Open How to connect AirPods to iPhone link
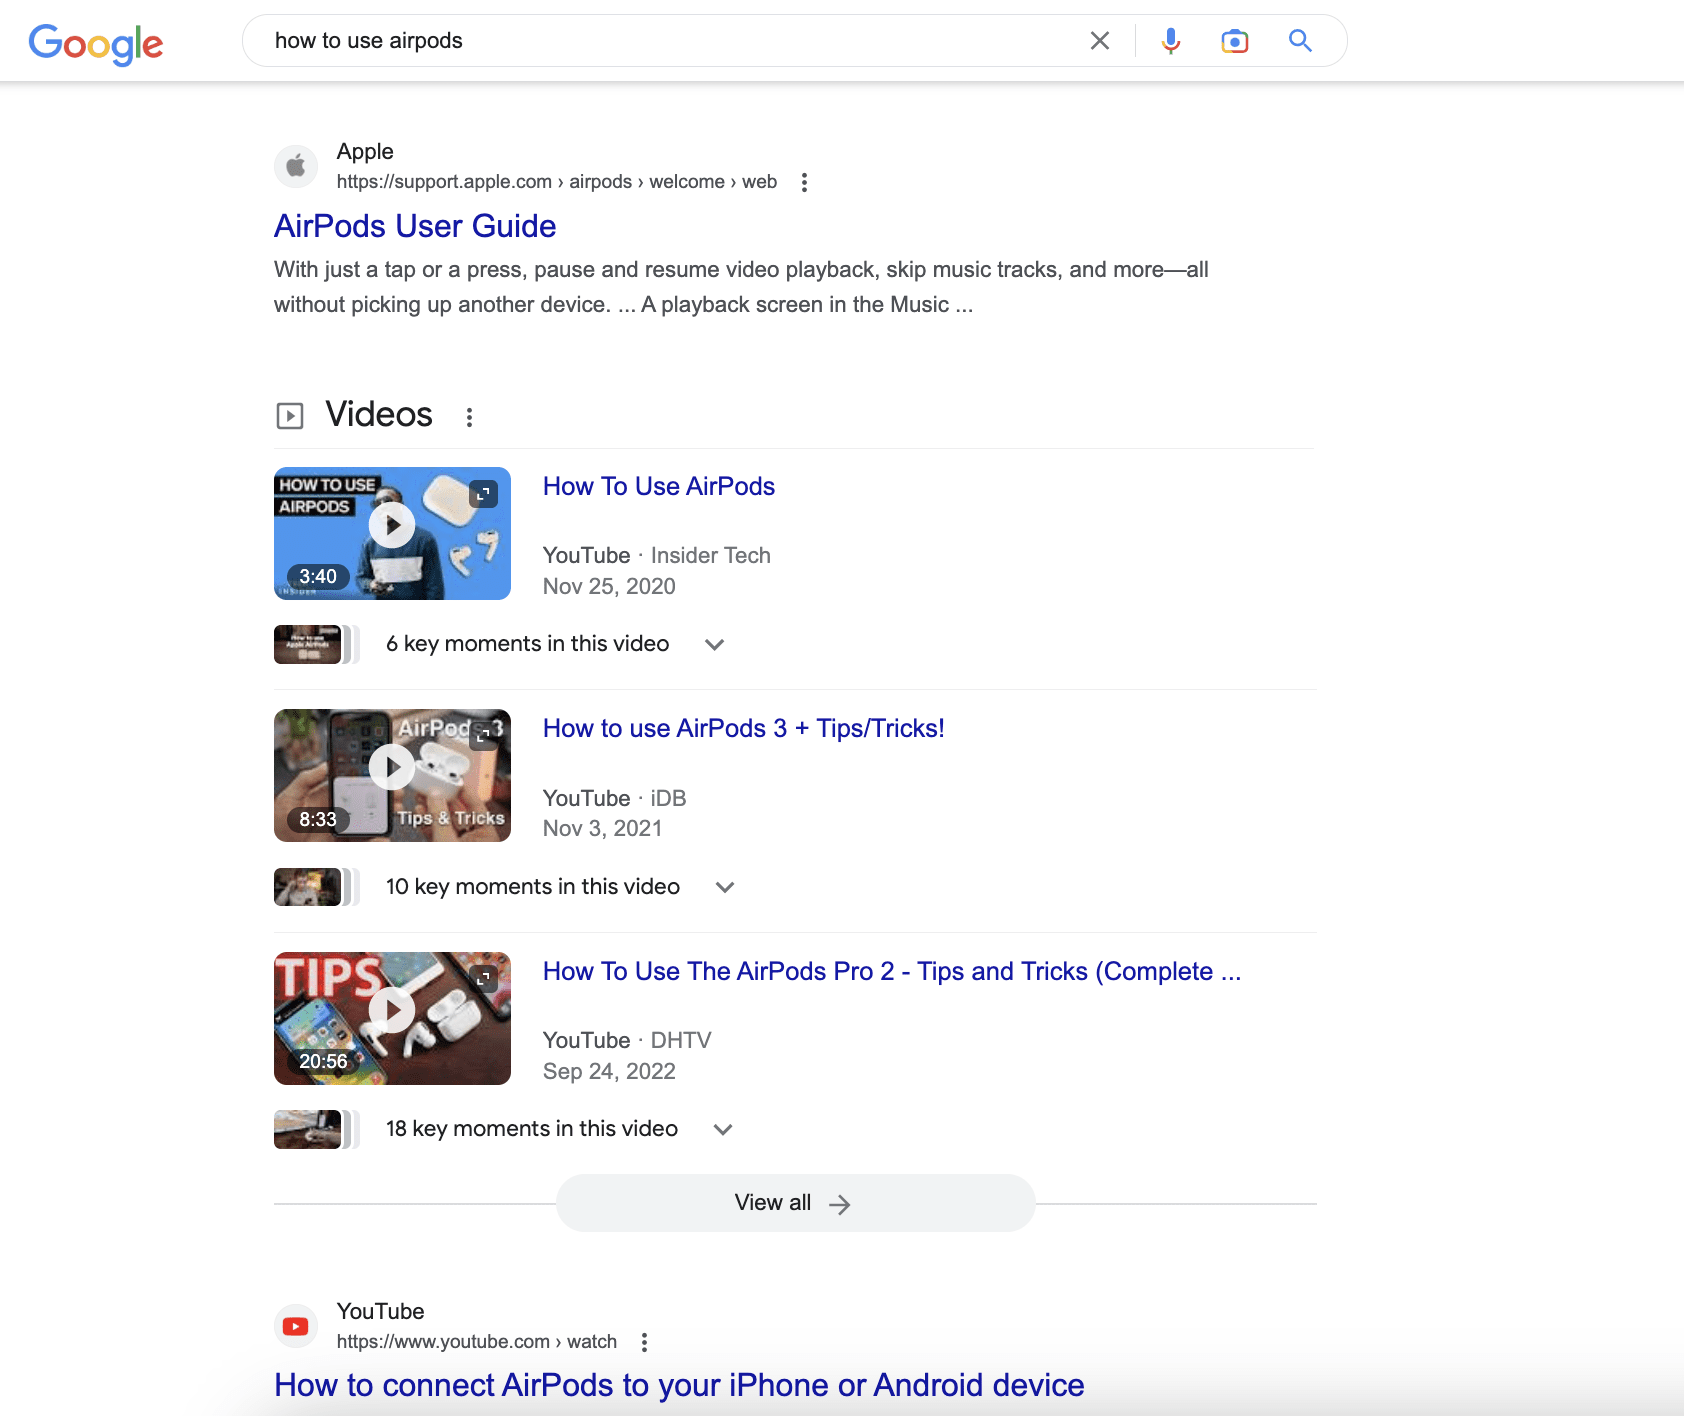This screenshot has height=1416, width=1684. (x=679, y=1385)
